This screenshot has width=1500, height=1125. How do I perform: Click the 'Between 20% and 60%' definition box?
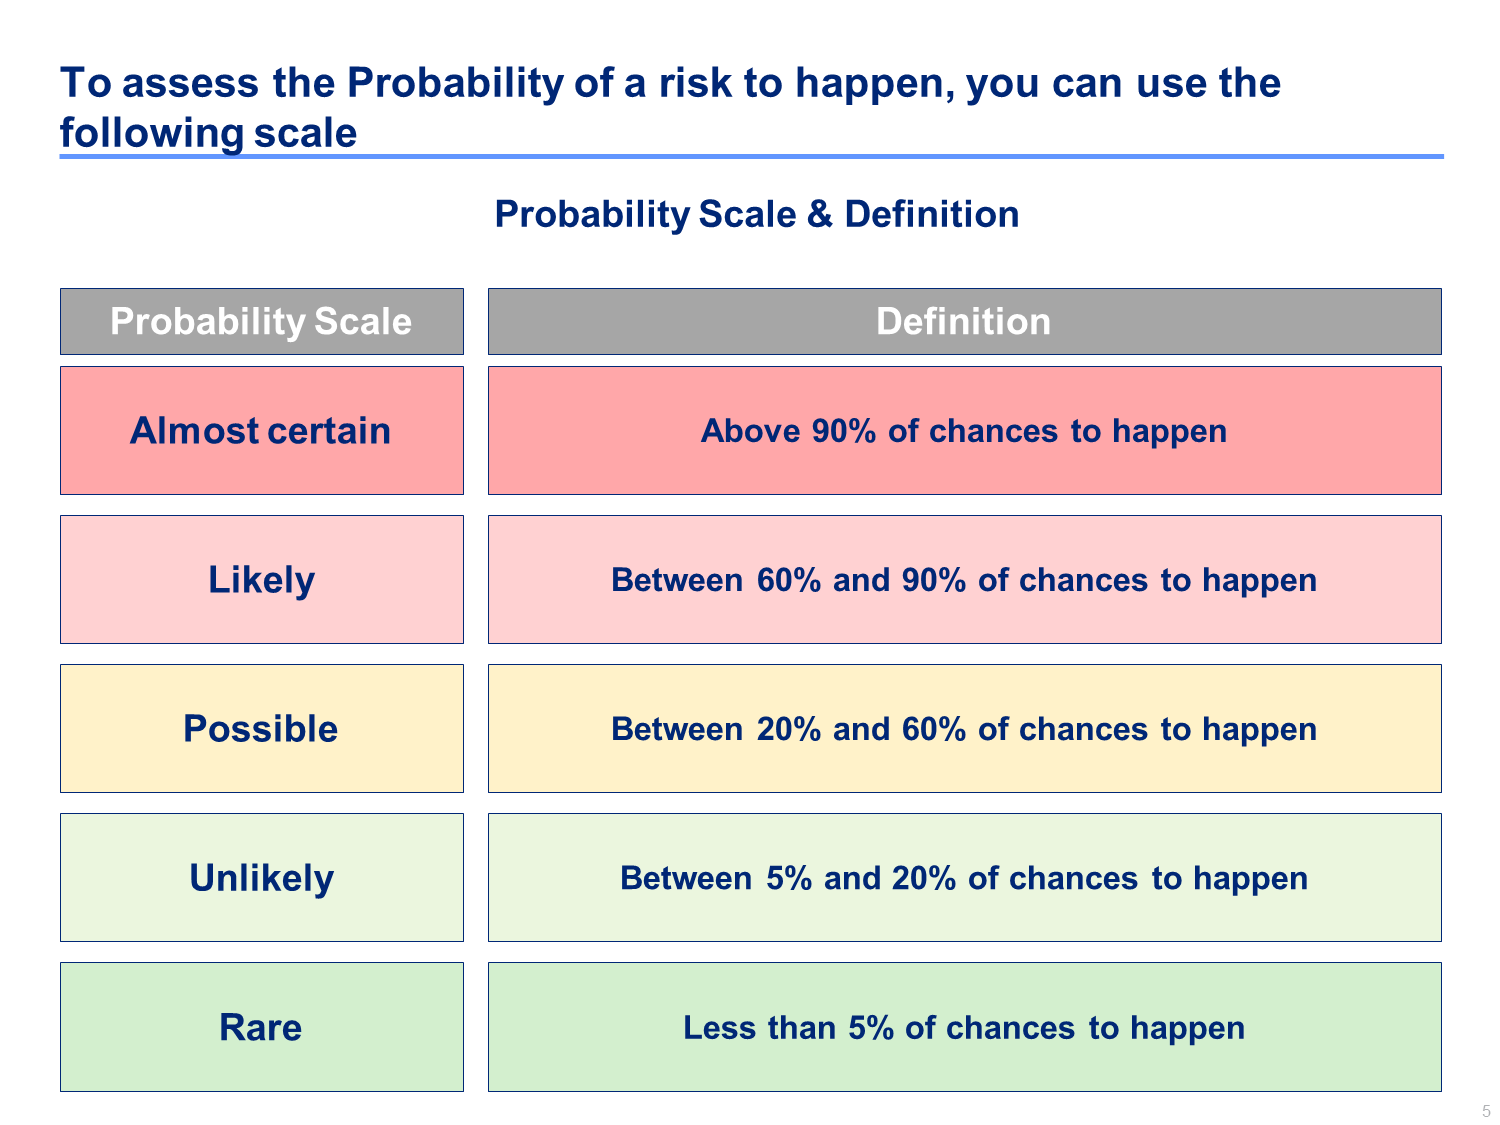(x=964, y=728)
